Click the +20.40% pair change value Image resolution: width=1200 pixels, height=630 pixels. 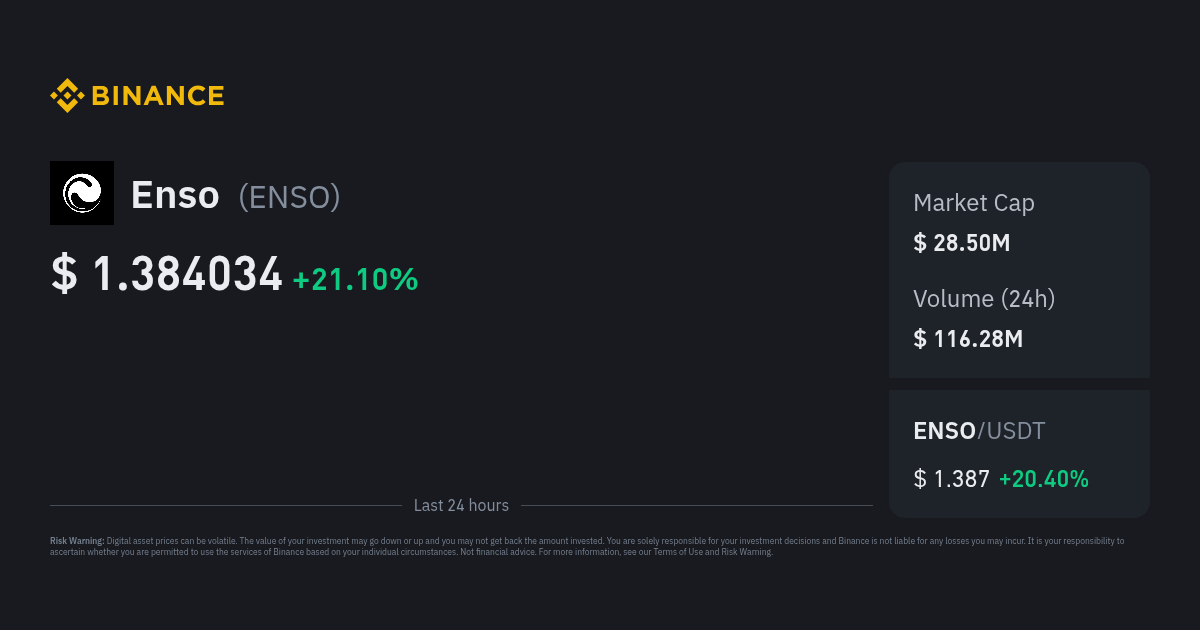pyautogui.click(x=1043, y=479)
